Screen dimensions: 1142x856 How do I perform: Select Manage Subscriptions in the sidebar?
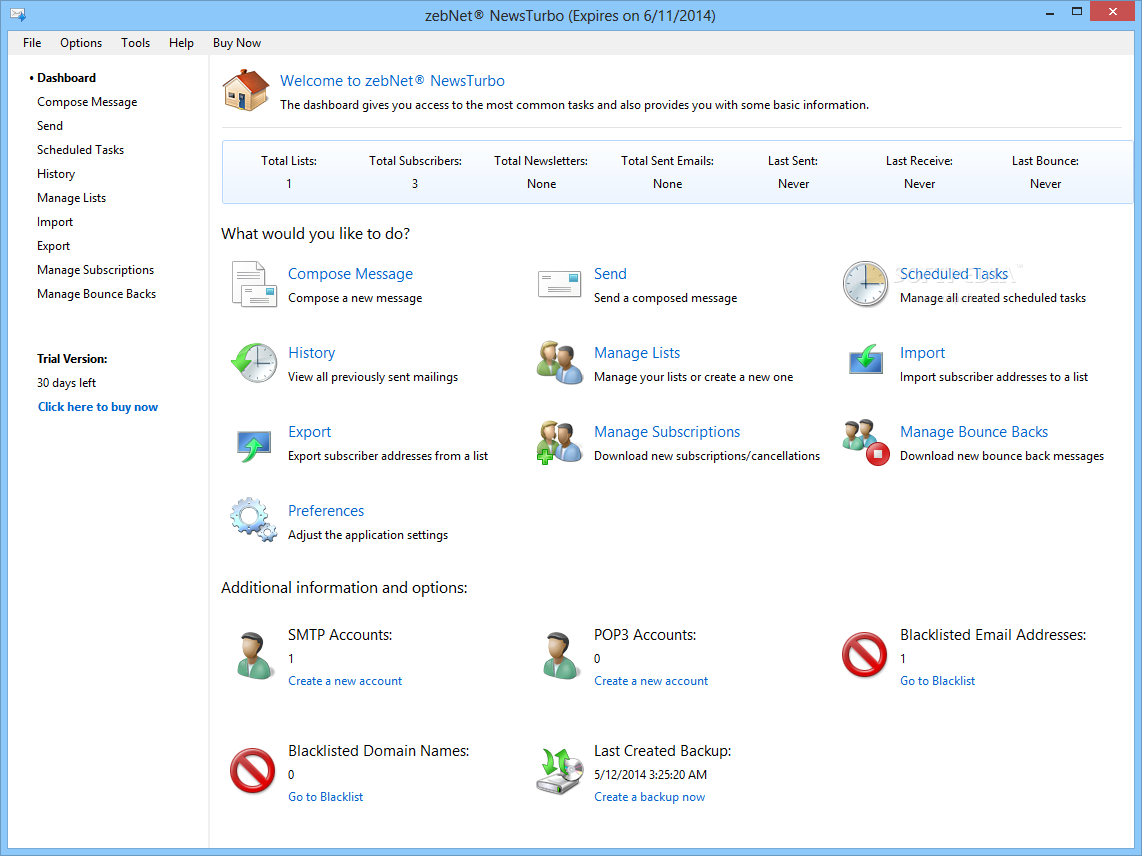pyautogui.click(x=95, y=270)
